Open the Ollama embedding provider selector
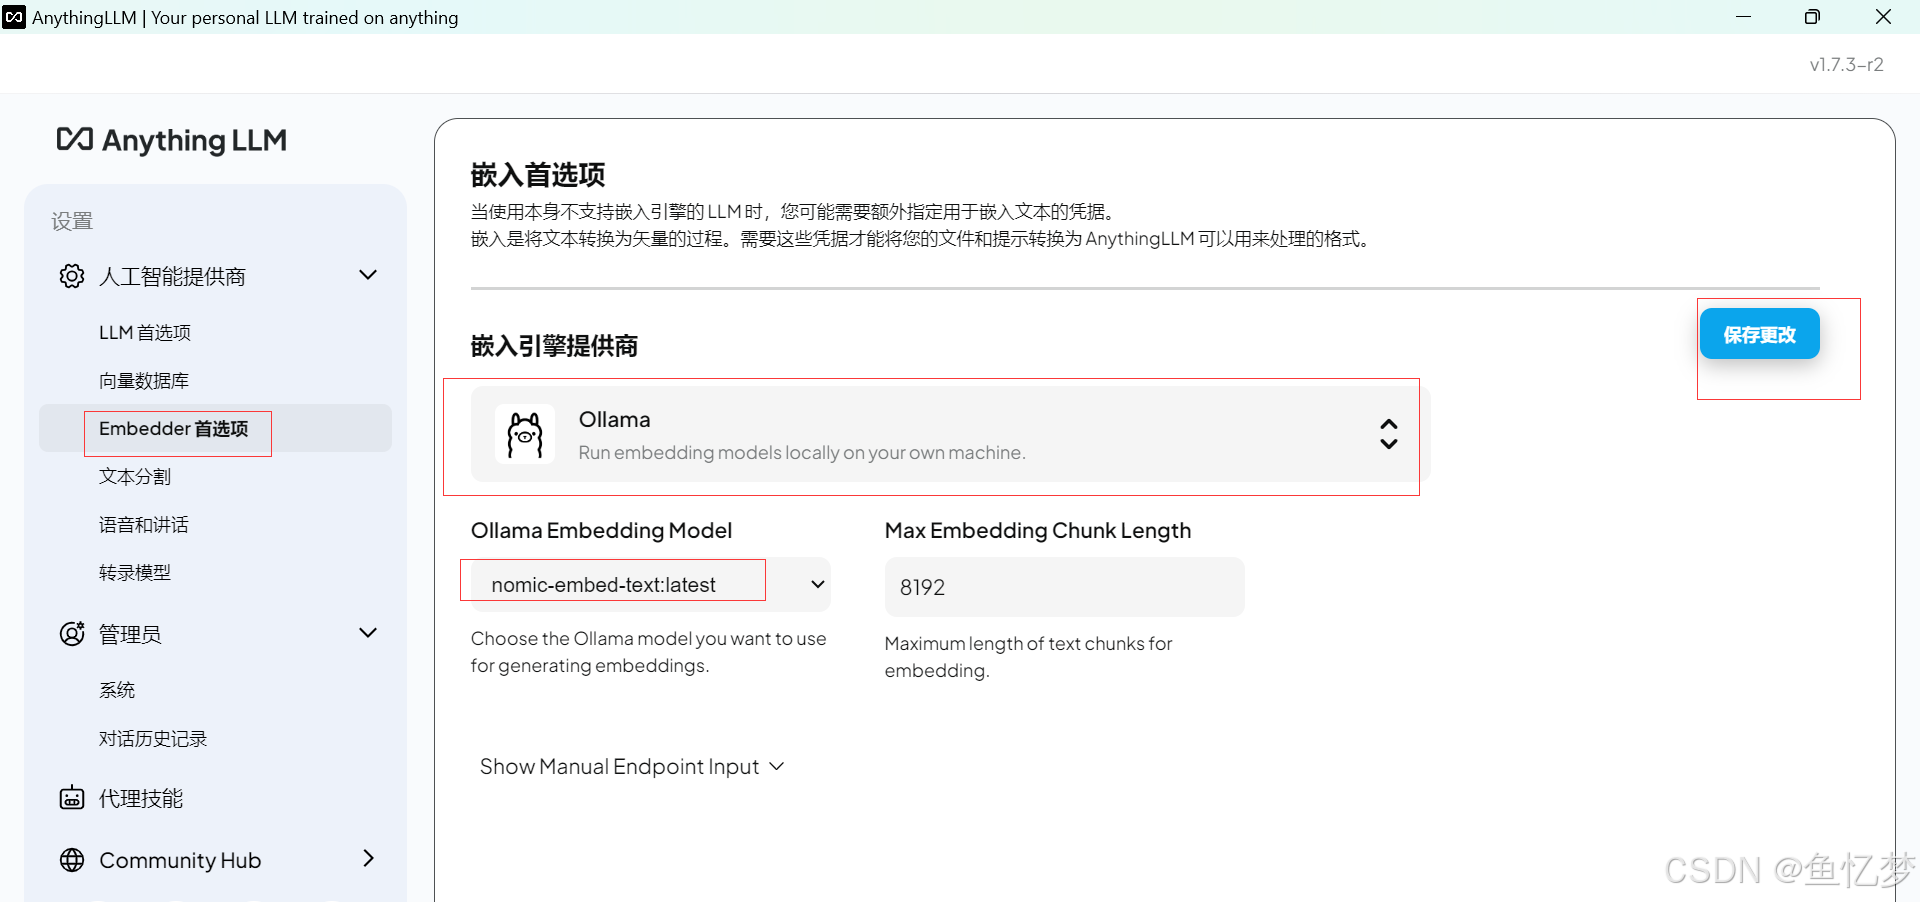This screenshot has width=1920, height=902. (951, 435)
